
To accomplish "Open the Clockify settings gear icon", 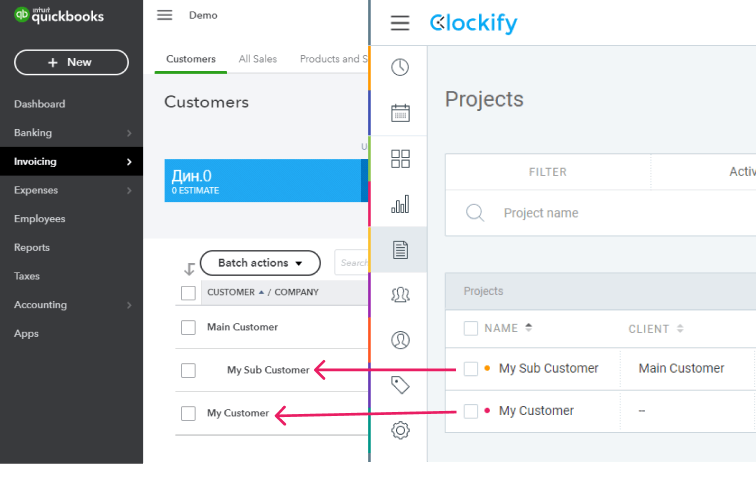I will click(400, 430).
